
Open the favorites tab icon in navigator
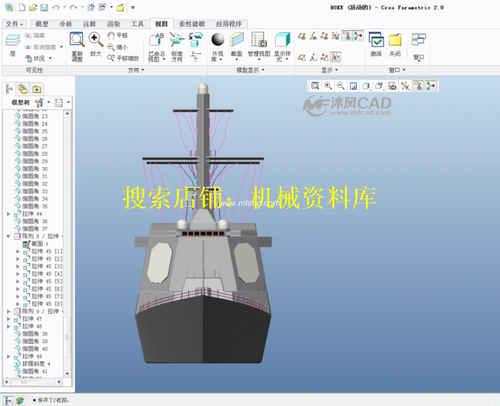click(x=37, y=89)
